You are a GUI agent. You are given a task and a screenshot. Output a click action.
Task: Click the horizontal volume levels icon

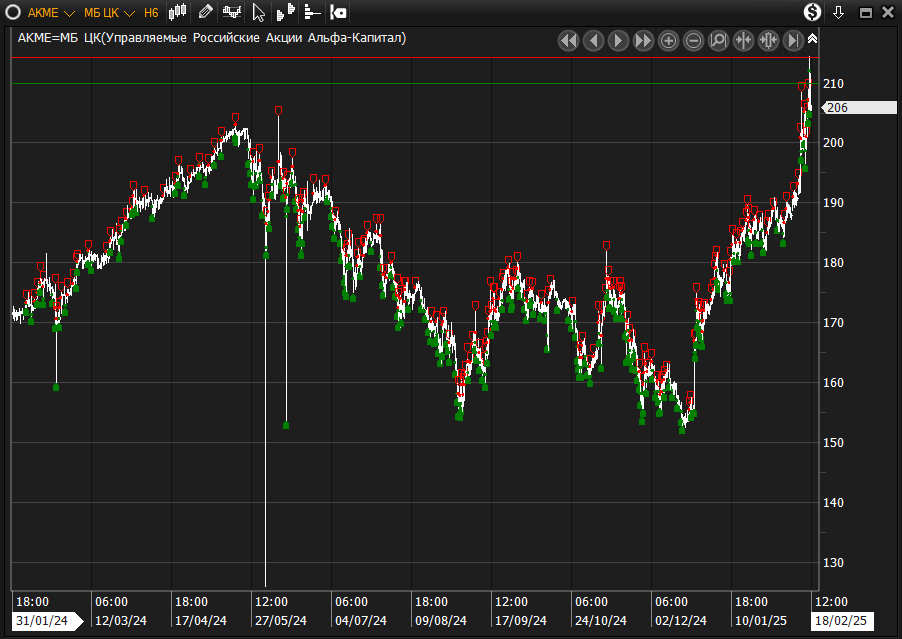click(312, 12)
